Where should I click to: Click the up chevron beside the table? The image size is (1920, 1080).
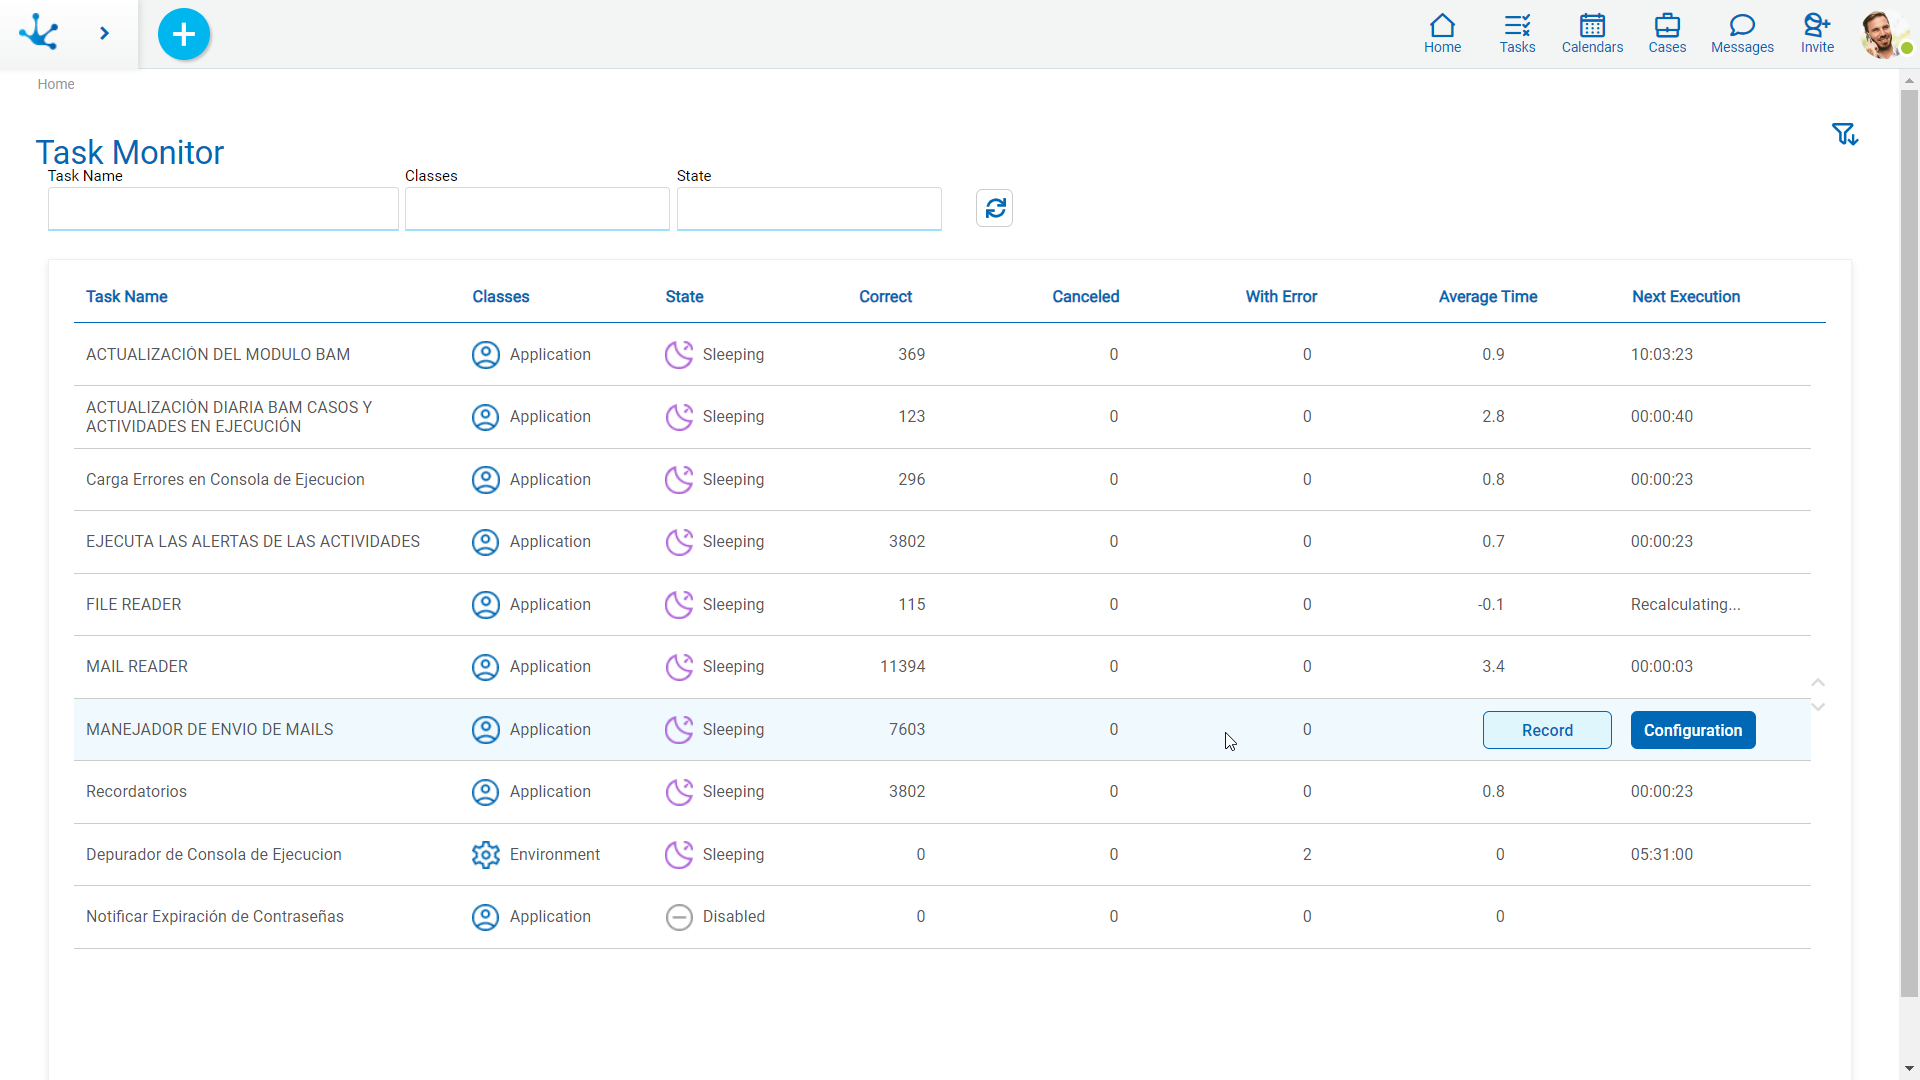coord(1818,683)
